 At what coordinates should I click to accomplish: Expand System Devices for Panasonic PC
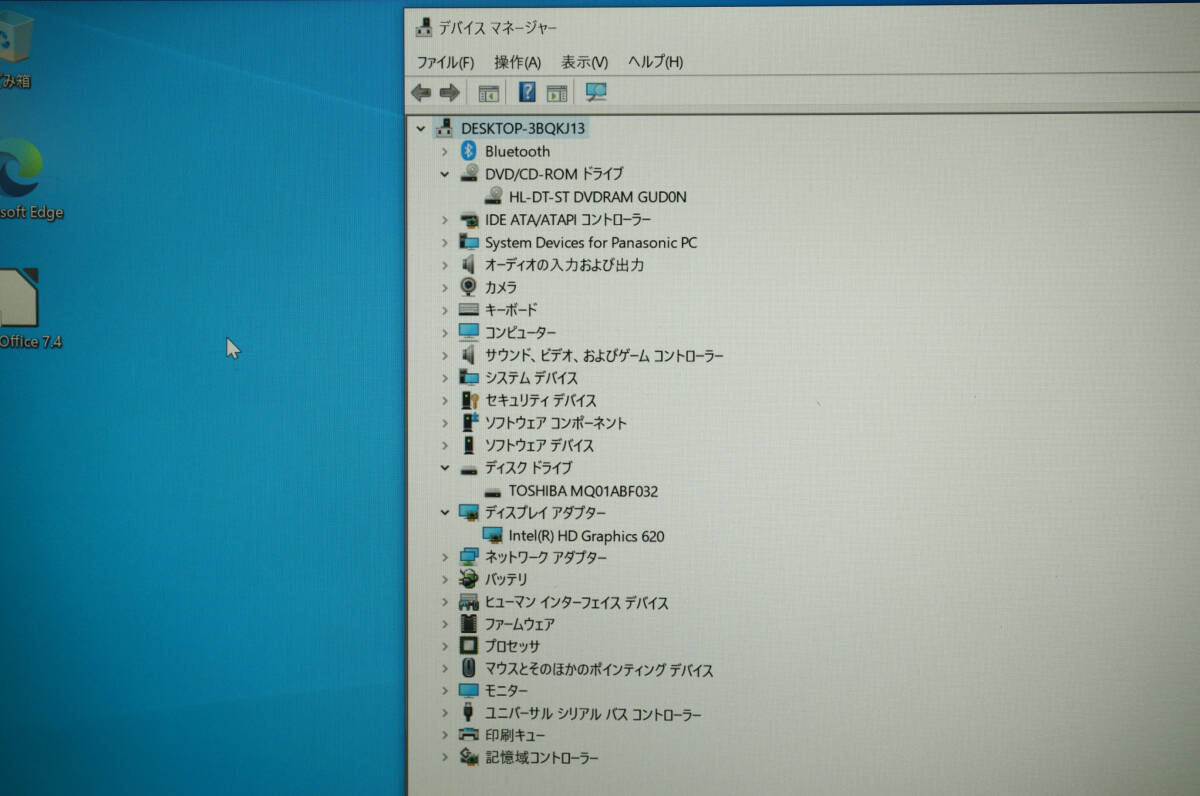445,242
